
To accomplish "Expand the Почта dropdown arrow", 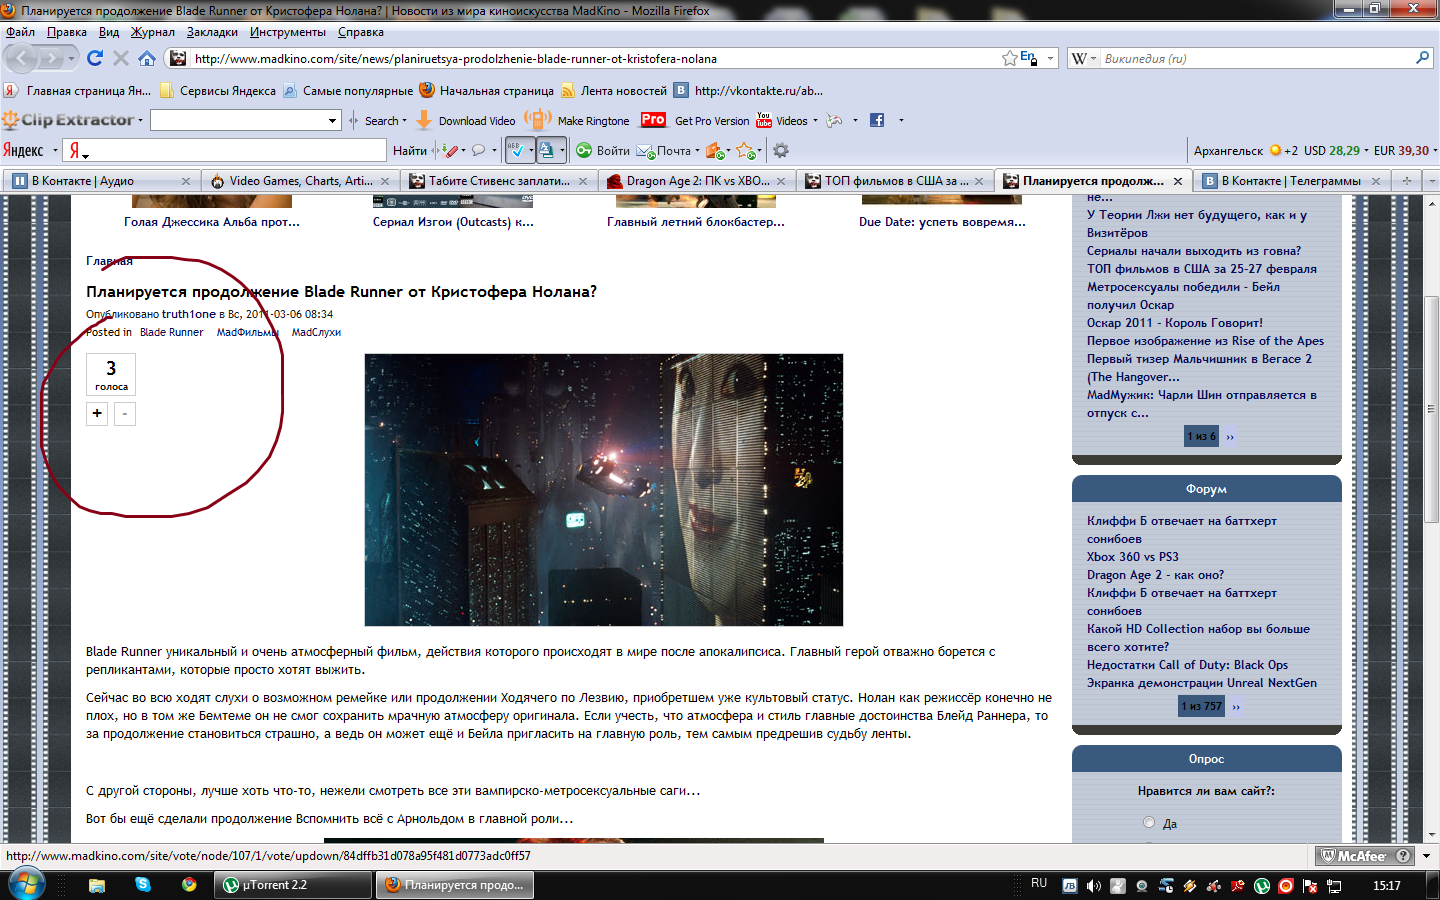I will click(697, 151).
